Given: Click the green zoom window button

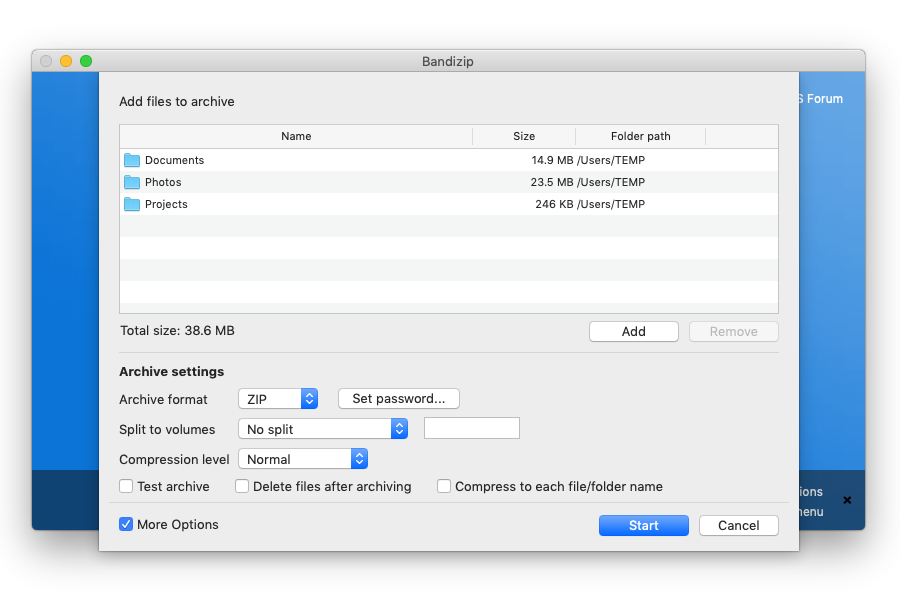Looking at the screenshot, I should (x=86, y=61).
